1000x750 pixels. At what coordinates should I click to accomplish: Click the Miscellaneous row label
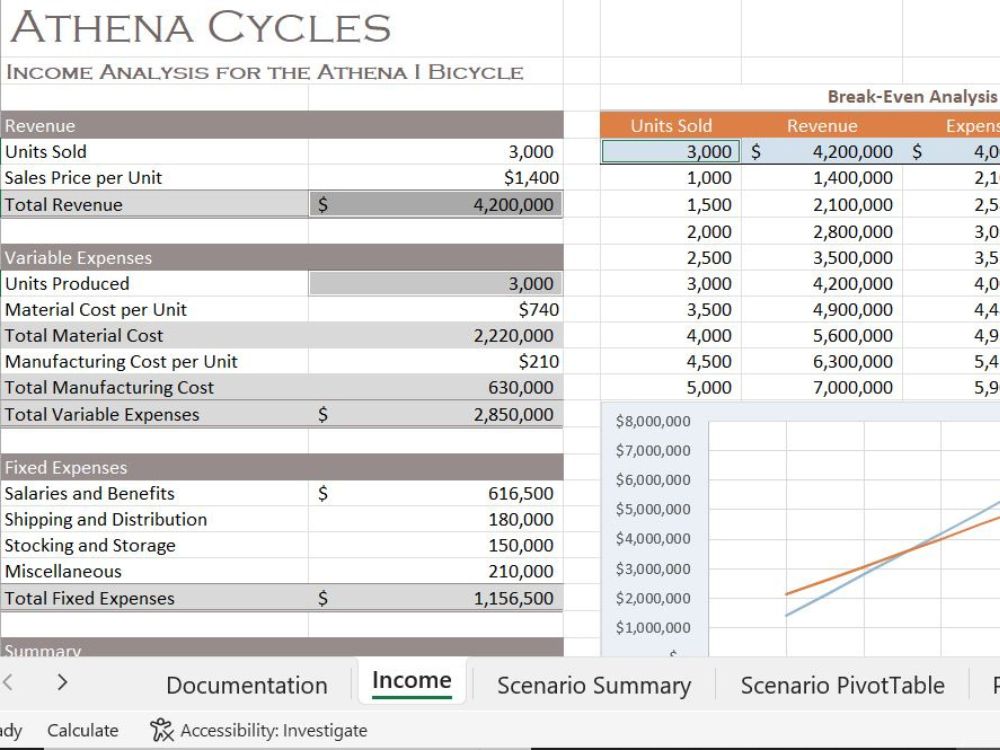(63, 571)
